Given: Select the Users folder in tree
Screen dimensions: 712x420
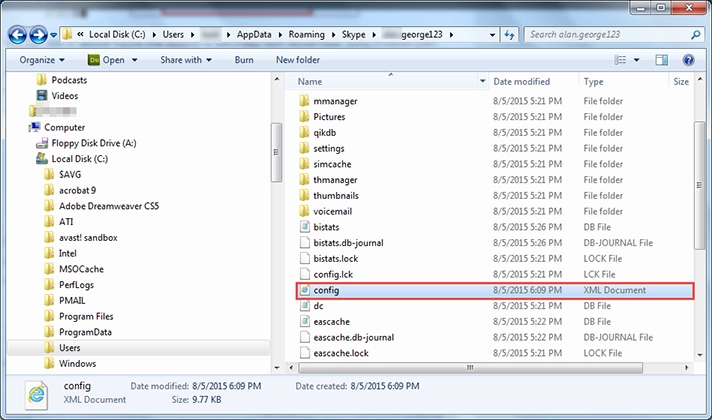Looking at the screenshot, I should (x=69, y=348).
